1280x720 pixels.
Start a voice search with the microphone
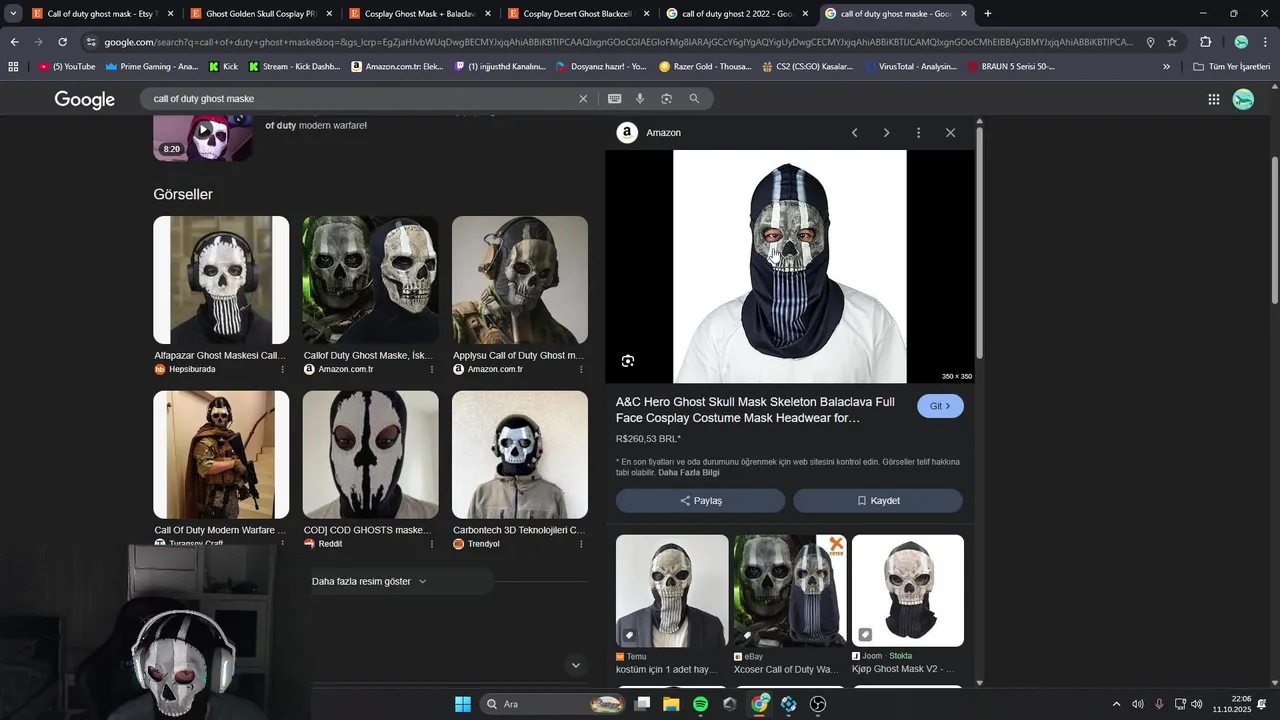[x=640, y=99]
